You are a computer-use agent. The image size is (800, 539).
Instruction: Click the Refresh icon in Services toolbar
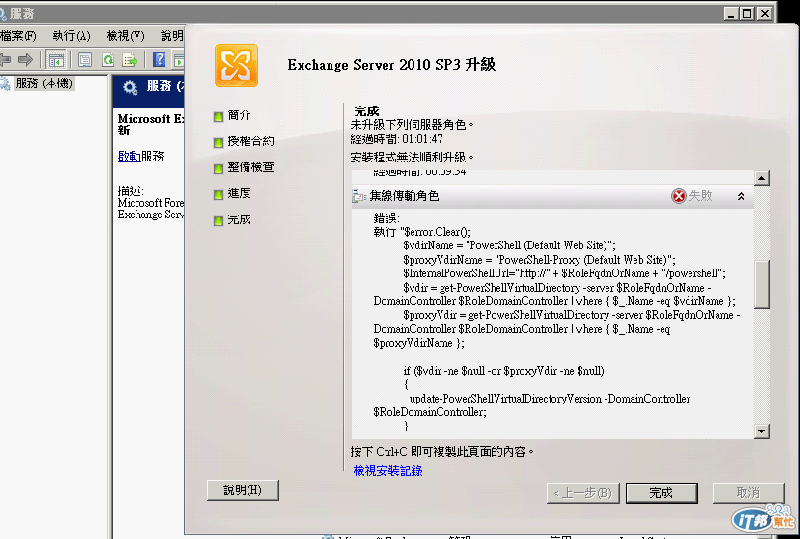click(108, 60)
